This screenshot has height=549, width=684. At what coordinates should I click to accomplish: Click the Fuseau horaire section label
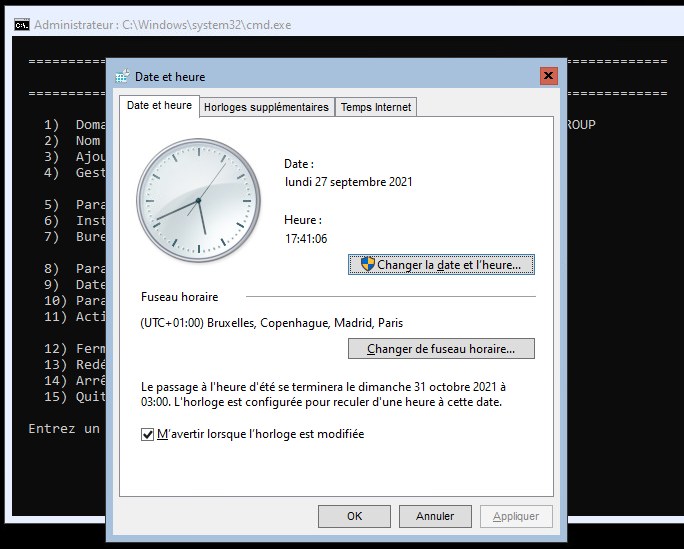coord(179,297)
